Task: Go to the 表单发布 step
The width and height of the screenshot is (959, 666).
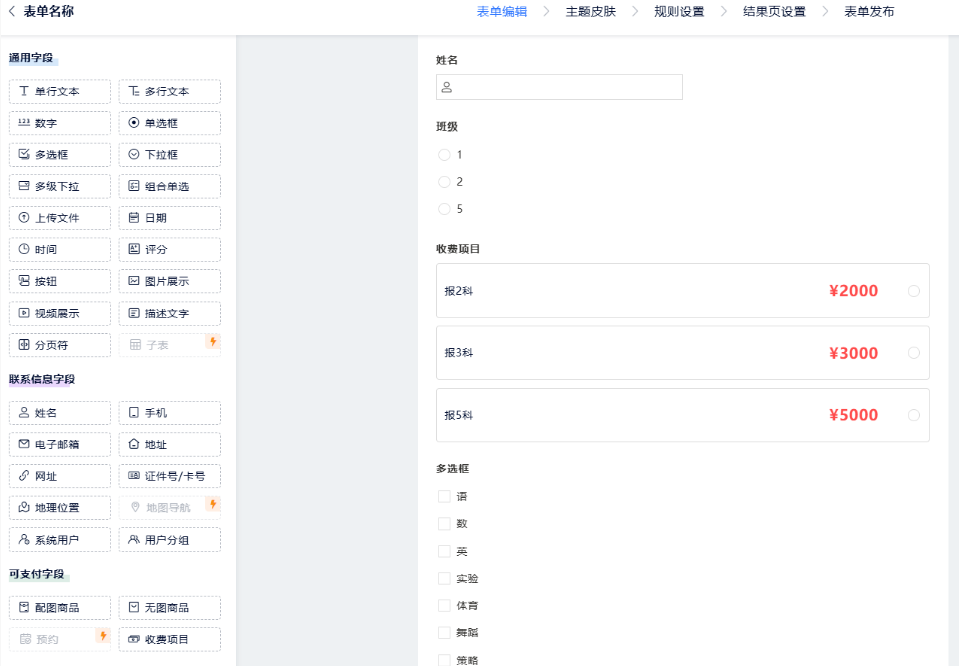Action: 869,12
